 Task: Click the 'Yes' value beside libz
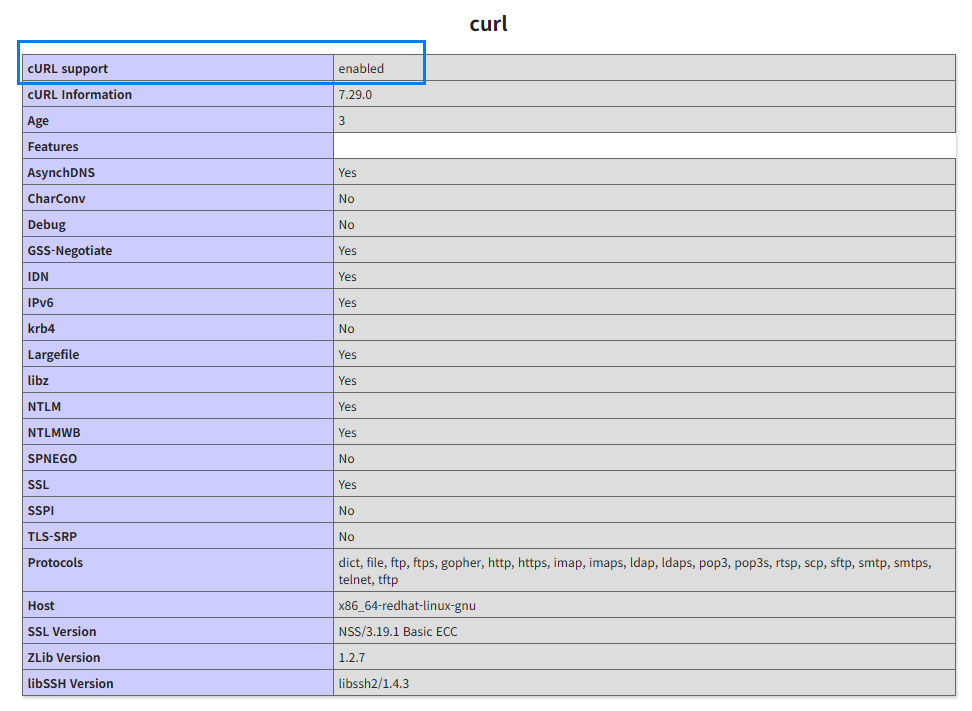coord(347,381)
